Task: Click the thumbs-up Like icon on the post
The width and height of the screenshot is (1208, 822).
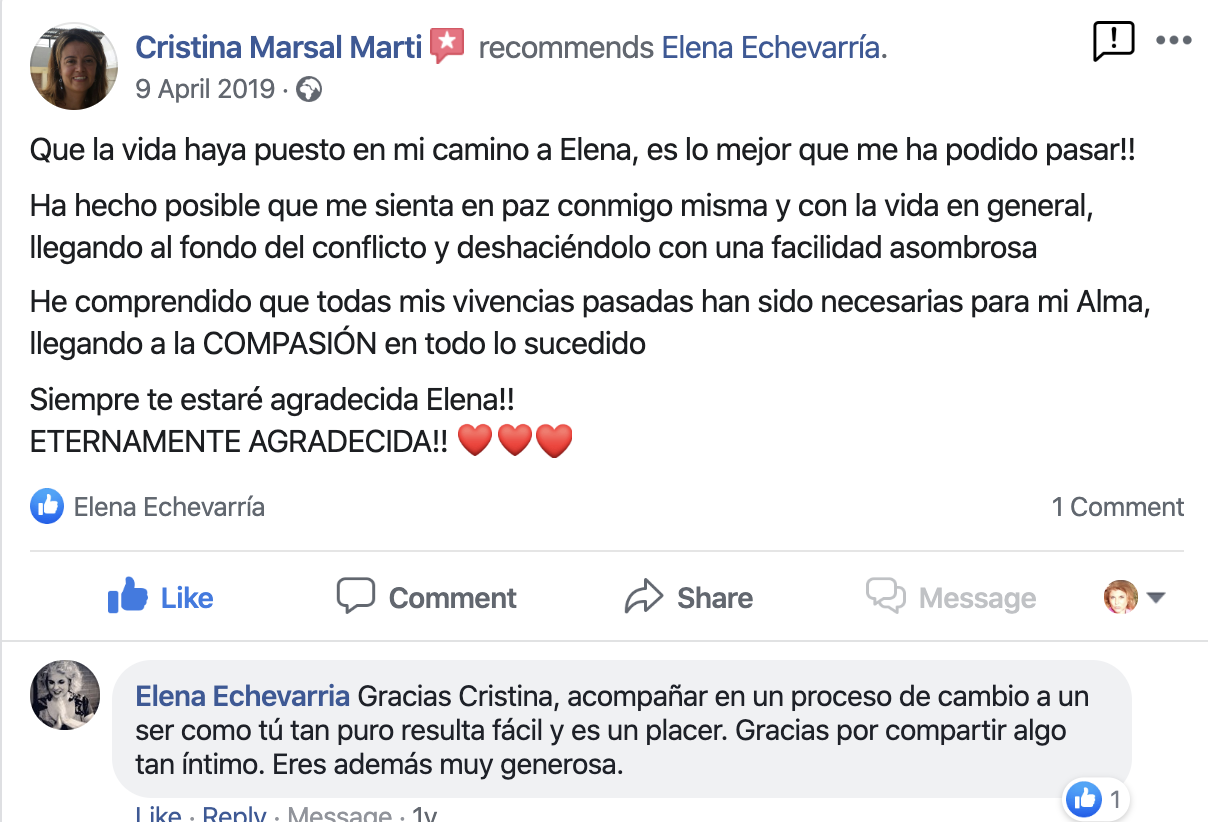Action: (x=128, y=597)
